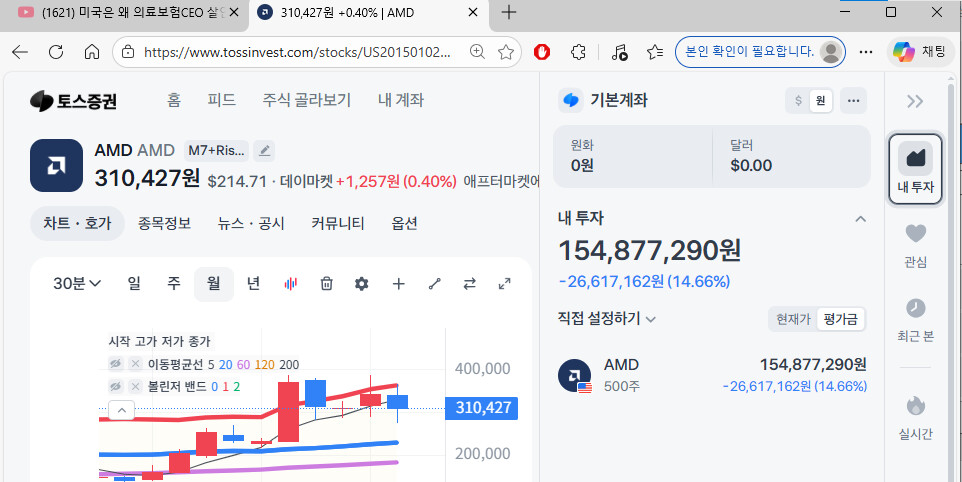Open the Favorites list icon
Image resolution: width=962 pixels, height=482 pixels.
click(655, 52)
